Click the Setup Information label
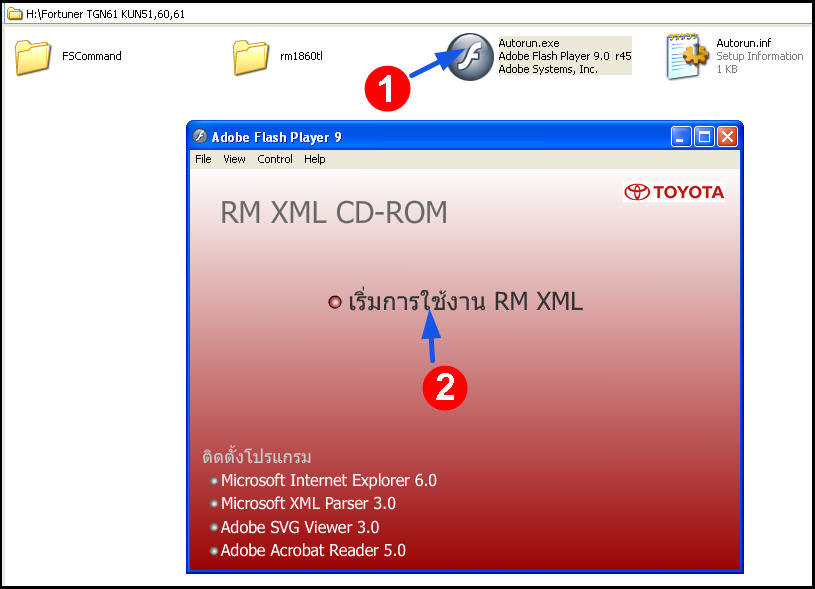815x589 pixels. point(759,56)
